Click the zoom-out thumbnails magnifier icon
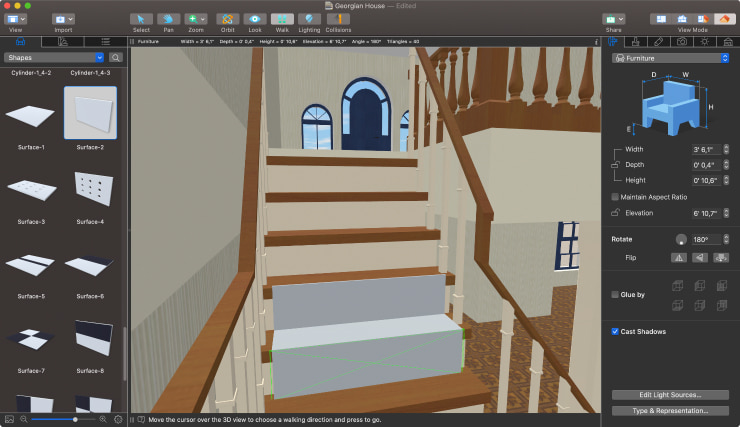 pyautogui.click(x=24, y=419)
